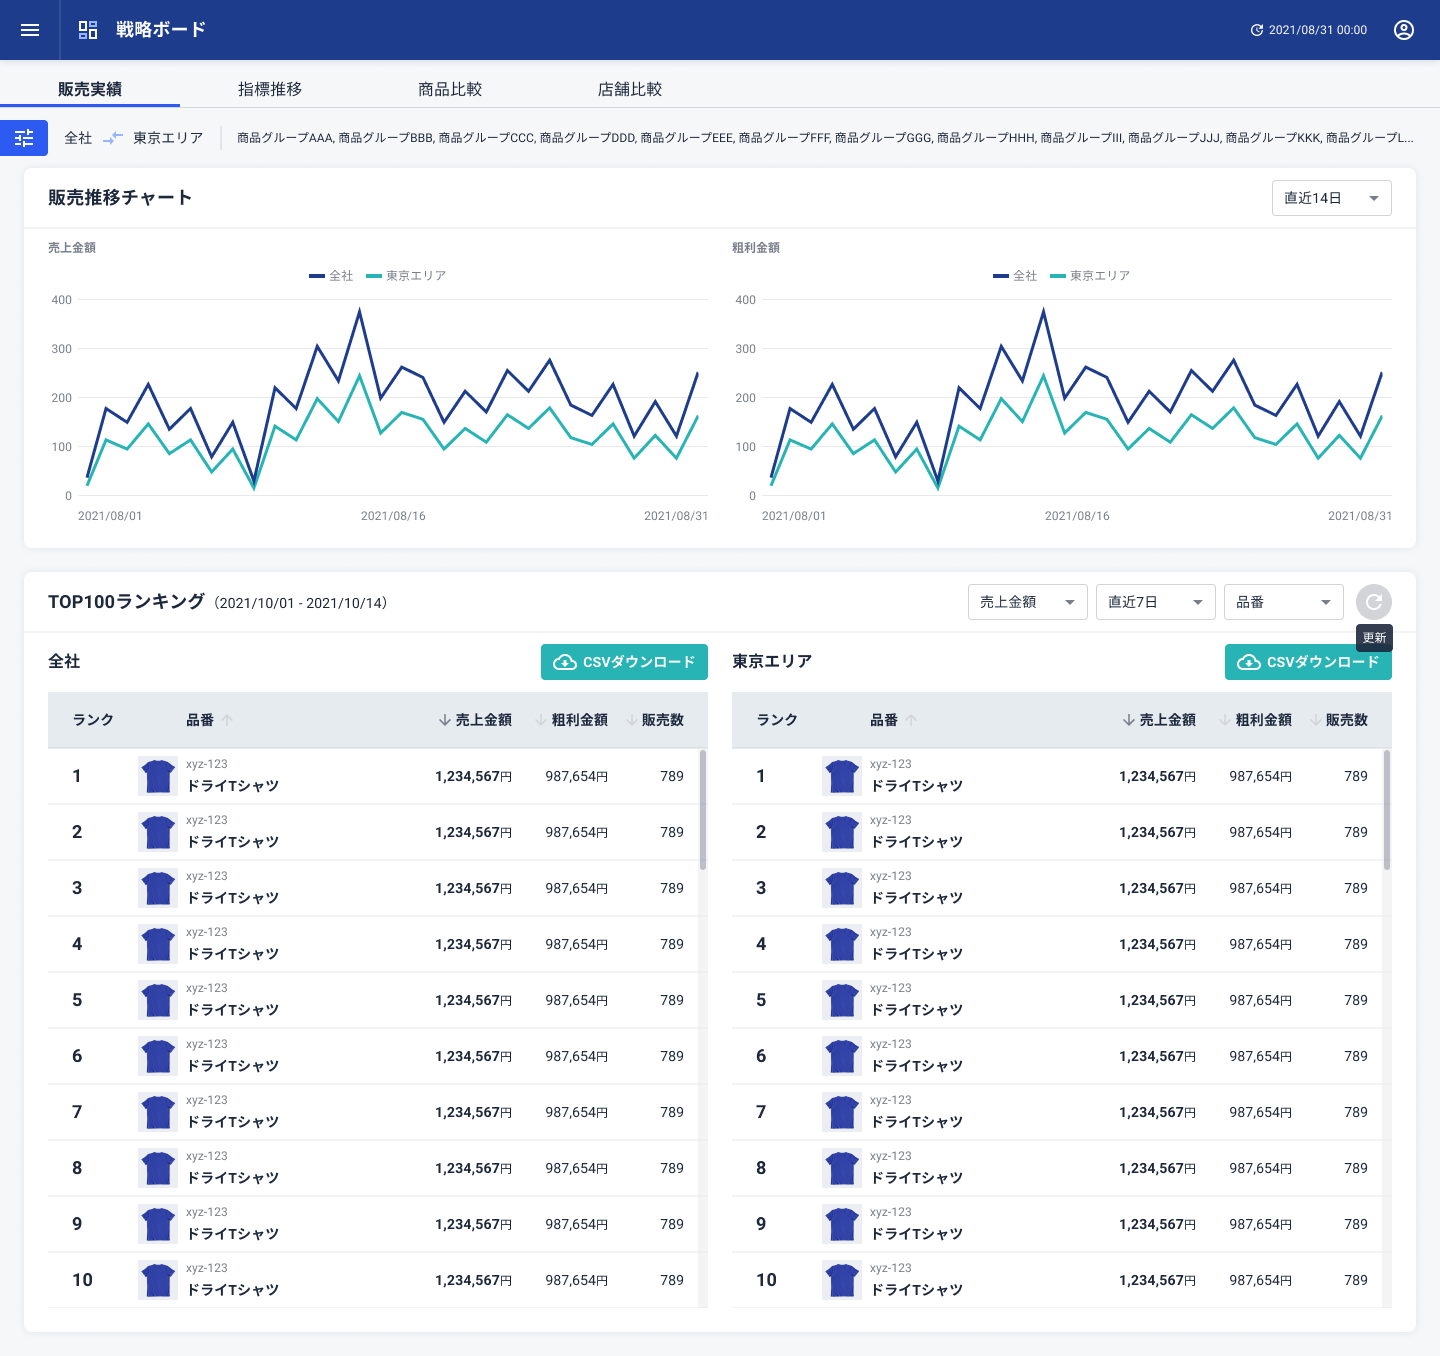The width and height of the screenshot is (1440, 1356).
Task: Click the circular 更新 refresh icon
Action: tap(1373, 602)
